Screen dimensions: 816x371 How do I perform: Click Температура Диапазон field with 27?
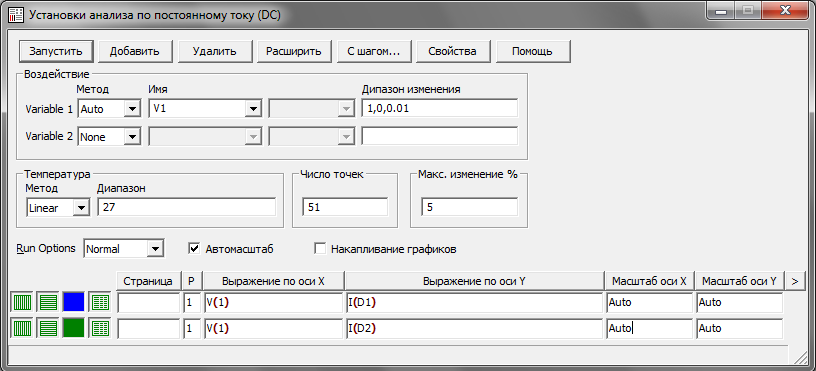click(x=186, y=207)
